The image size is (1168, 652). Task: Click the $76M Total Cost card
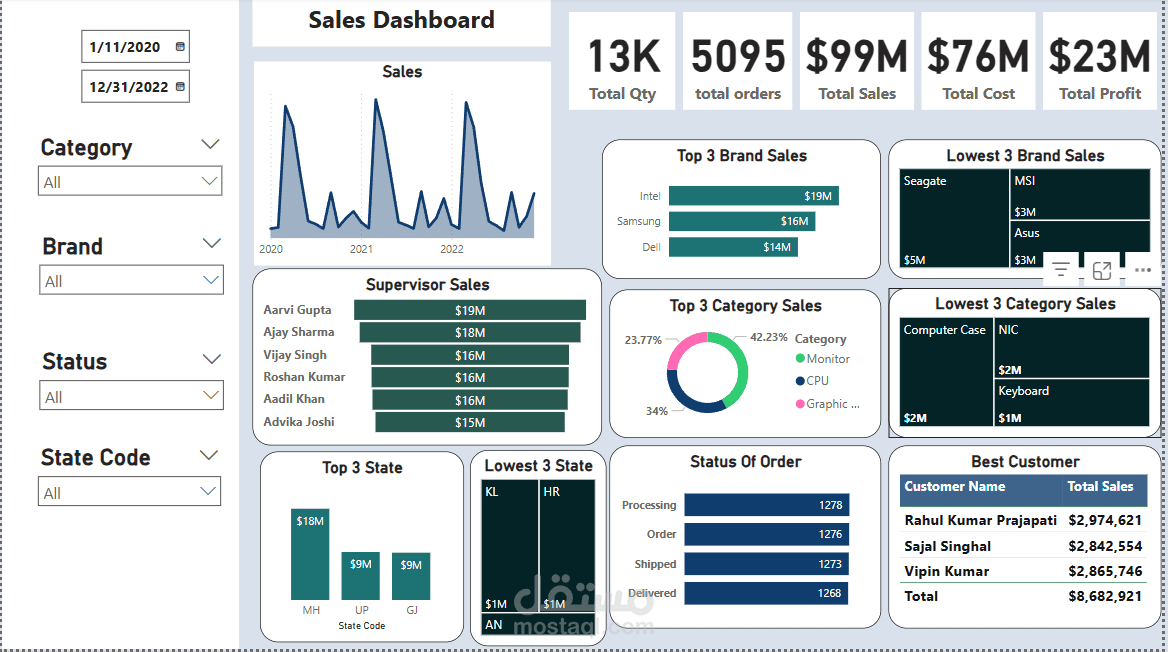978,61
